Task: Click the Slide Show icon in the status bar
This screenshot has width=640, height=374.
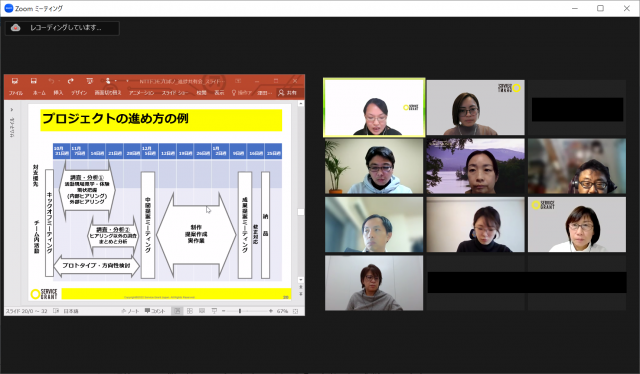Action: click(x=214, y=311)
